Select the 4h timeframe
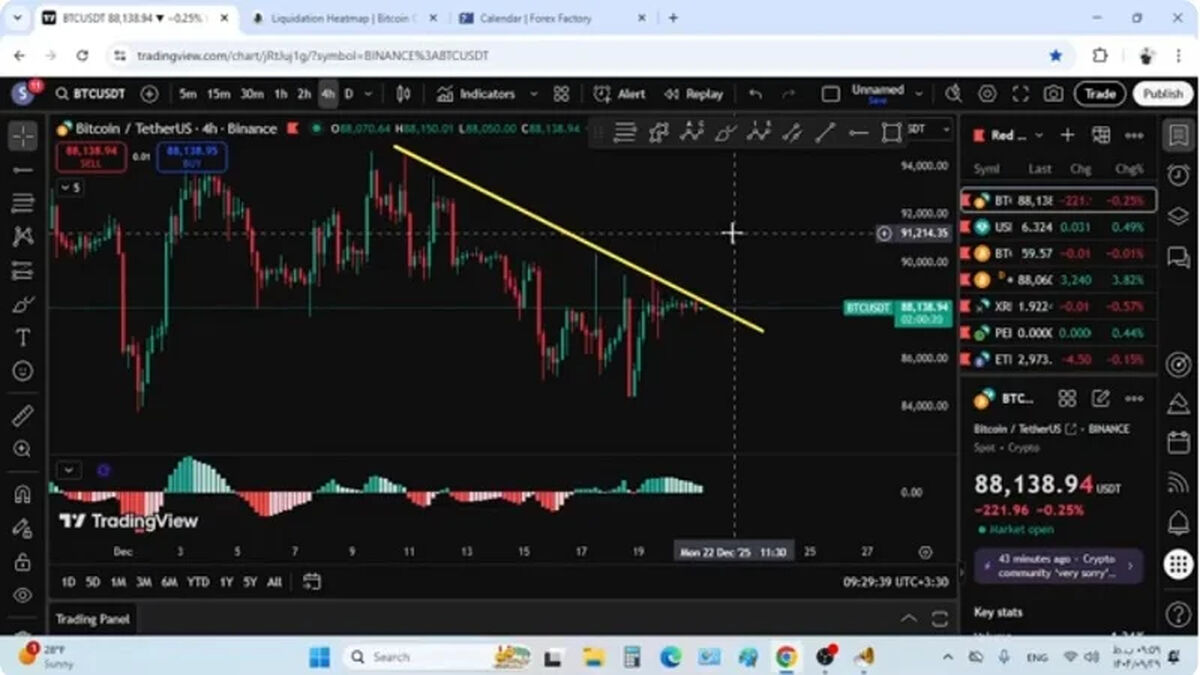Image resolution: width=1200 pixels, height=675 pixels. pyautogui.click(x=328, y=94)
